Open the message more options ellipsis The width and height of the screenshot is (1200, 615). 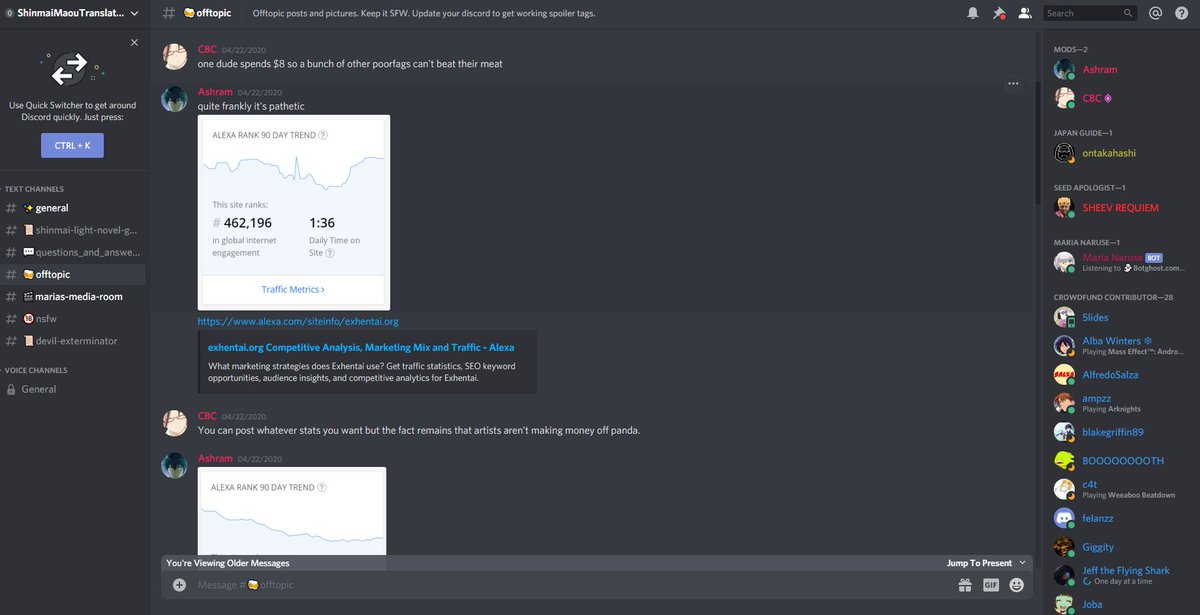[x=1013, y=84]
